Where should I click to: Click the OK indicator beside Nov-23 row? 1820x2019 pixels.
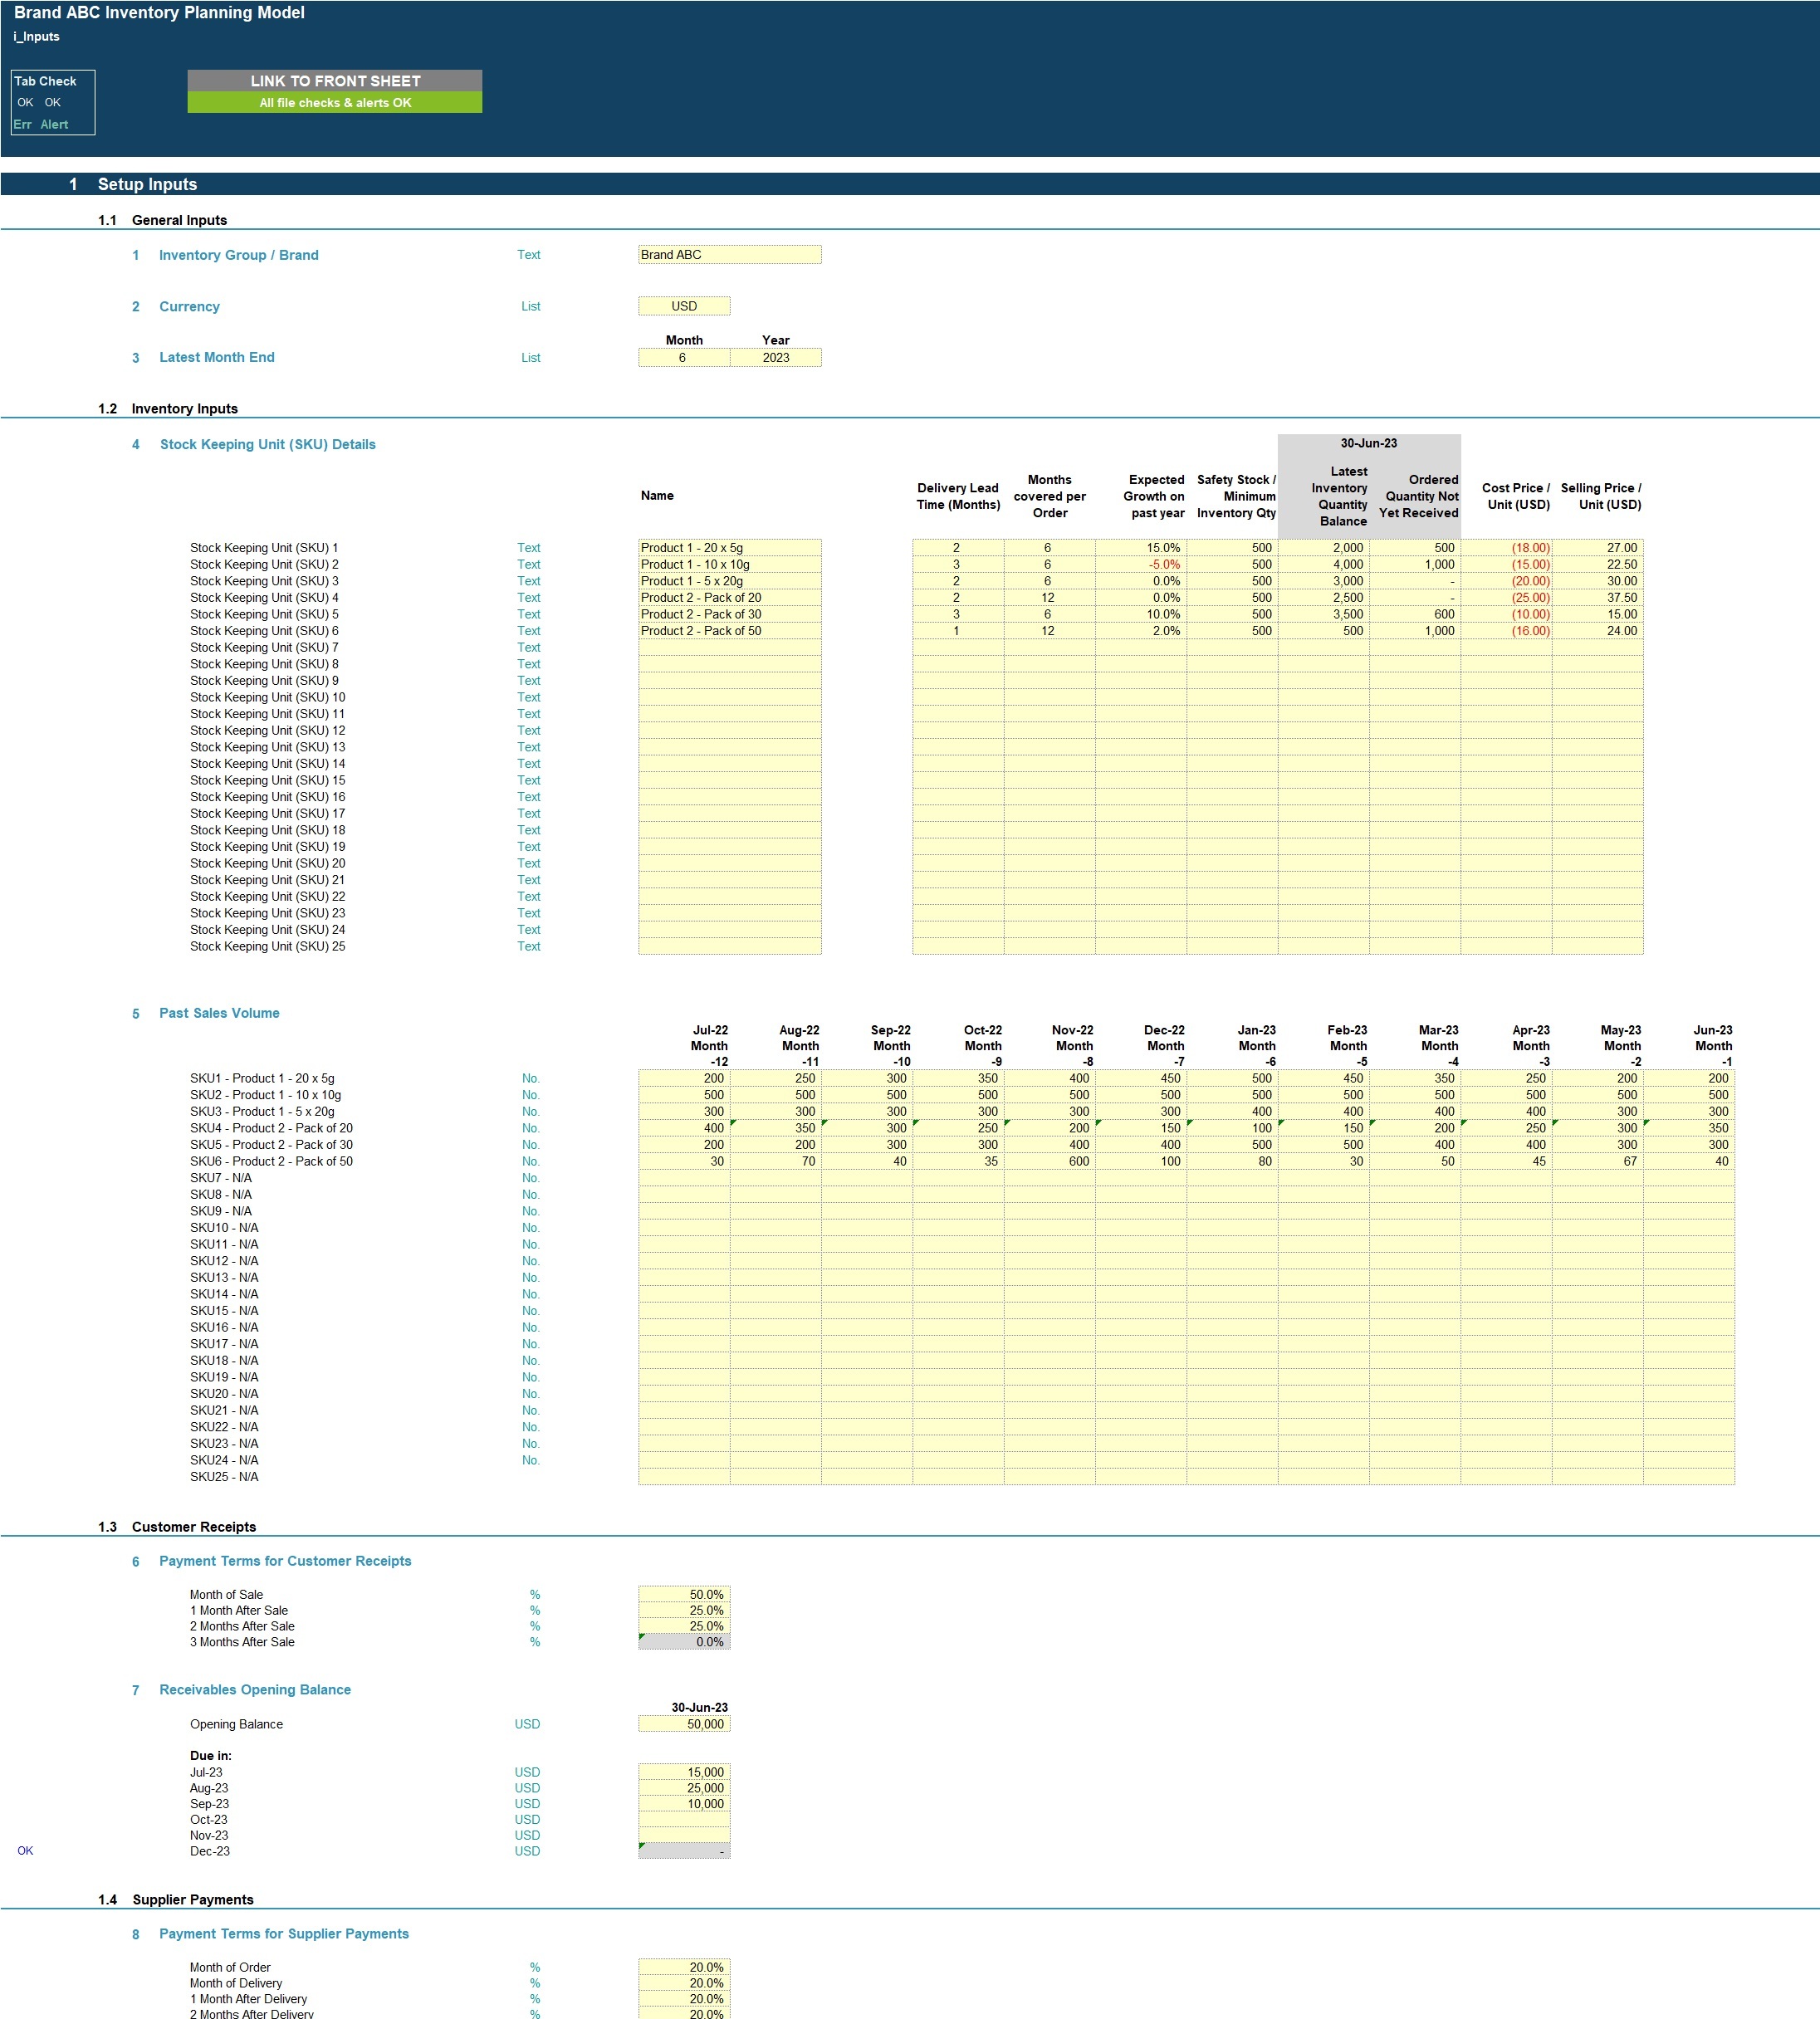pos(26,1850)
